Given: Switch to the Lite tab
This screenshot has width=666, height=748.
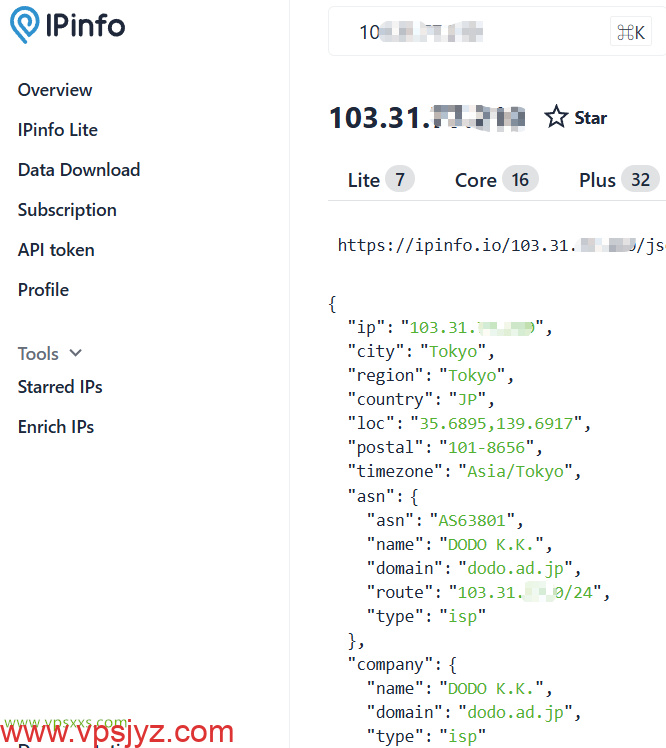Looking at the screenshot, I should point(381,180).
